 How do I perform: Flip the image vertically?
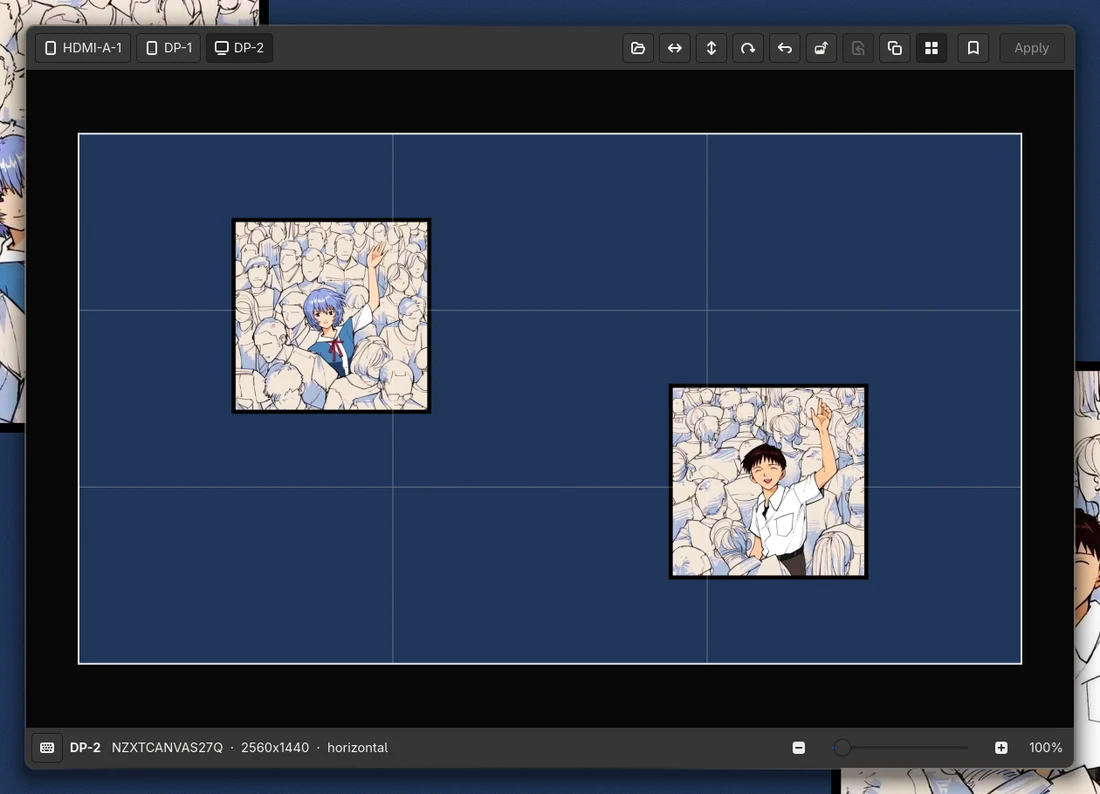coord(711,48)
